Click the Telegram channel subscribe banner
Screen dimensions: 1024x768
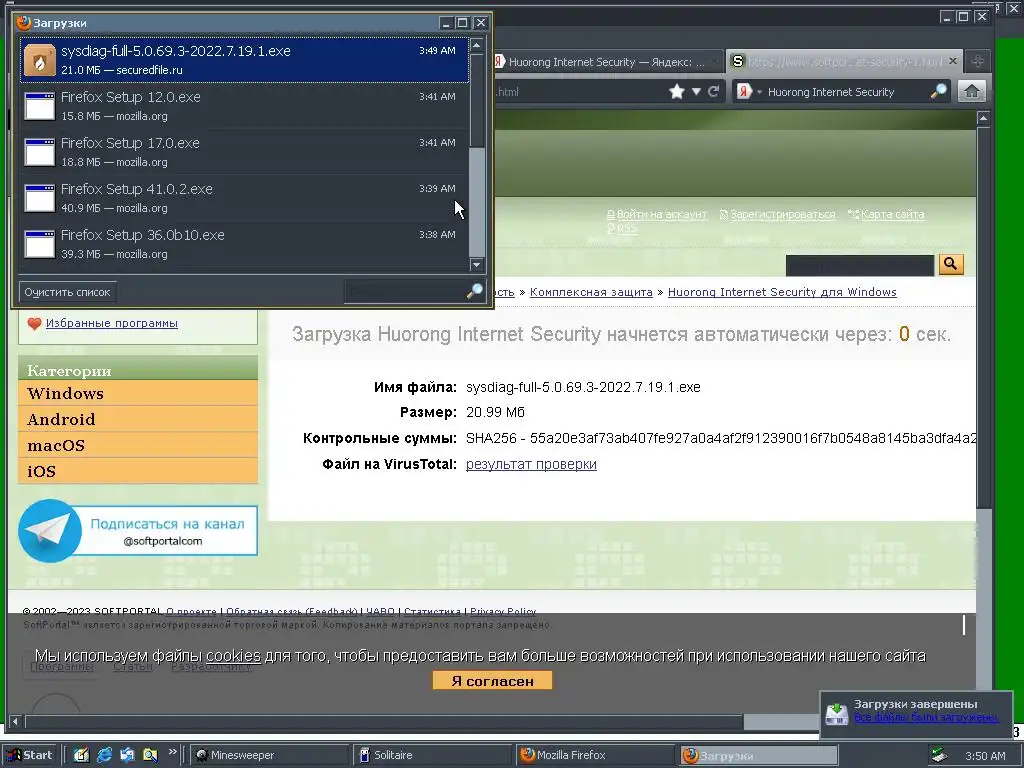point(138,530)
